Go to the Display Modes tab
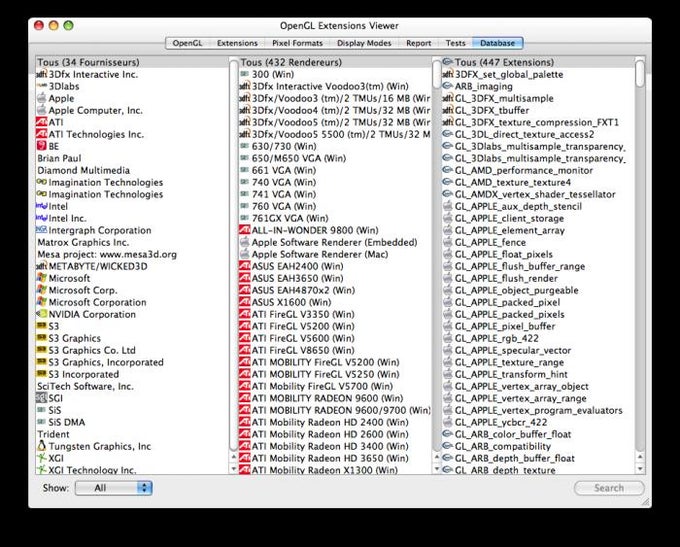The width and height of the screenshot is (680, 547). click(x=364, y=43)
